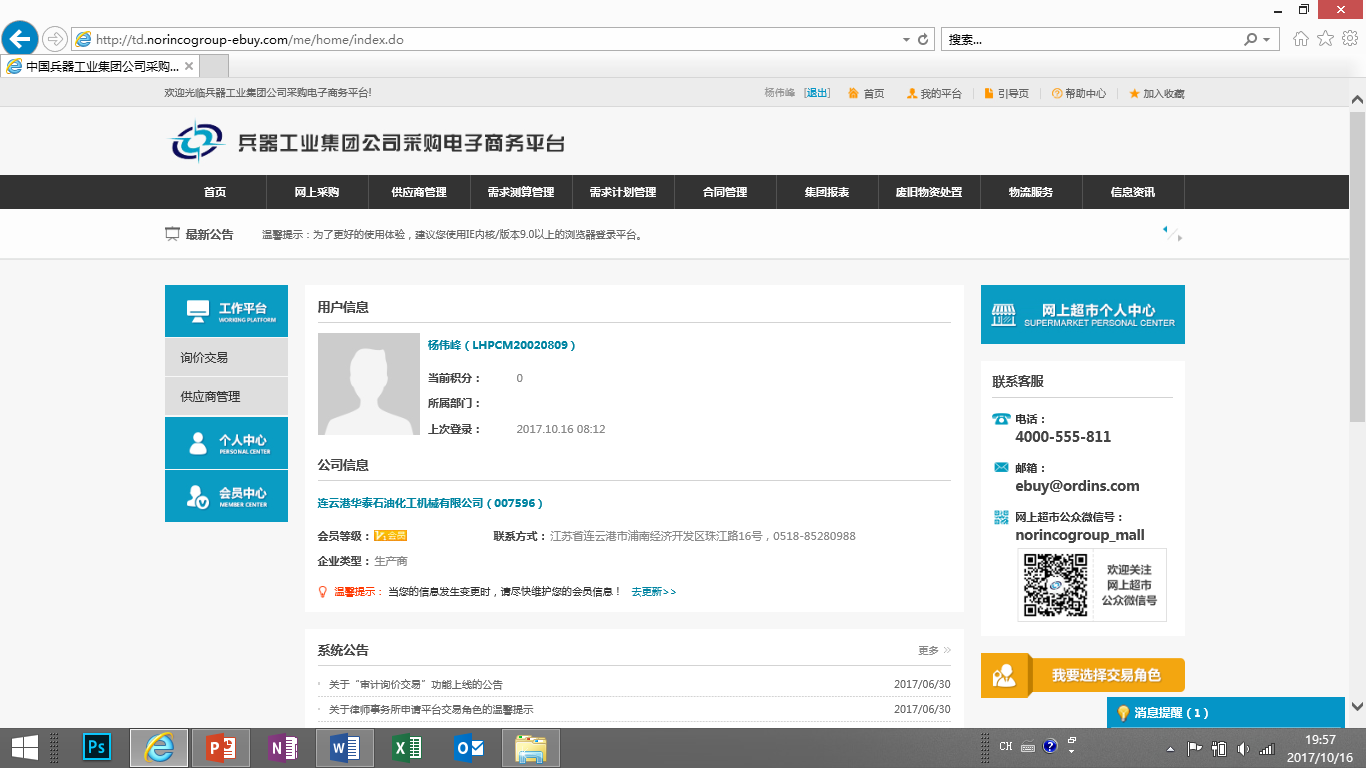
Task: Open 需求测算管理 navigation menu
Action: point(521,192)
